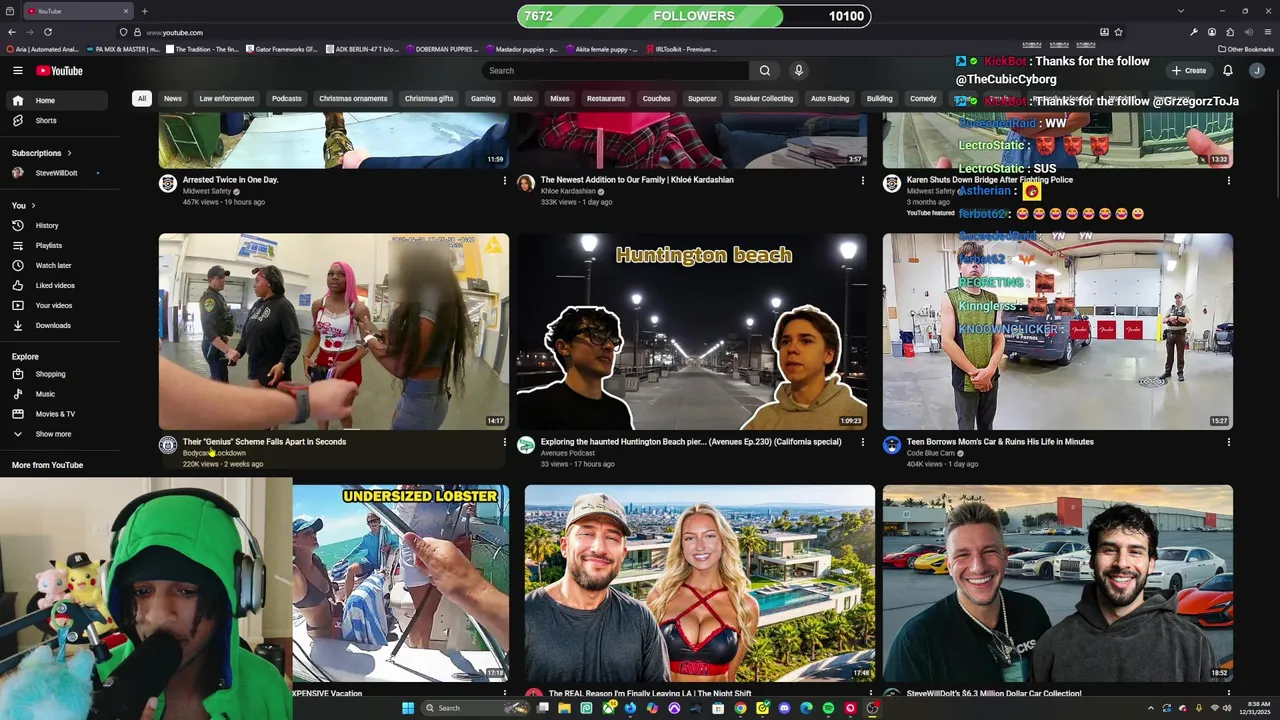Screen dimensions: 1280x720
Task: Open the Code Blue Cam channel avatar
Action: coord(892,445)
